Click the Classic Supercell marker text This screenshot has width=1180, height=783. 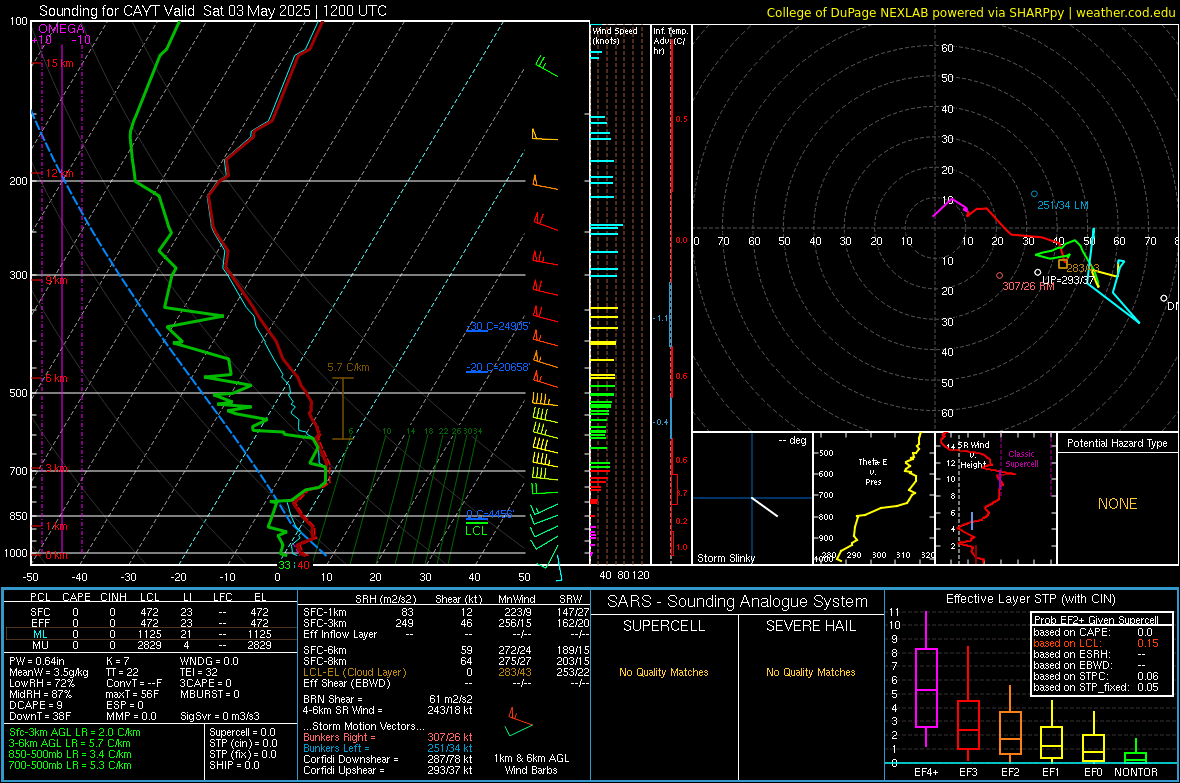click(1021, 459)
